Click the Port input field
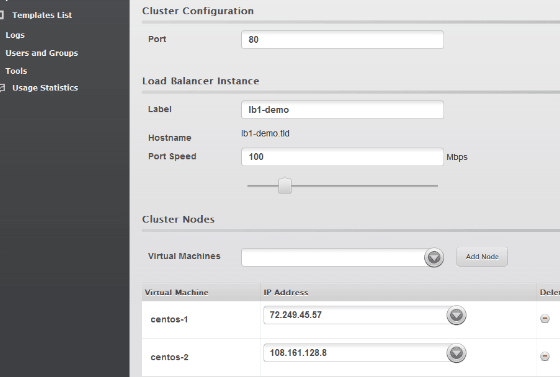Viewport: 560px width, 377px height. pyautogui.click(x=342, y=40)
